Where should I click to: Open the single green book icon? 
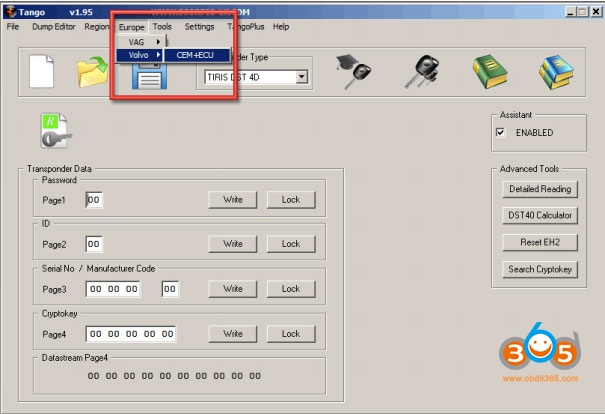pyautogui.click(x=489, y=71)
